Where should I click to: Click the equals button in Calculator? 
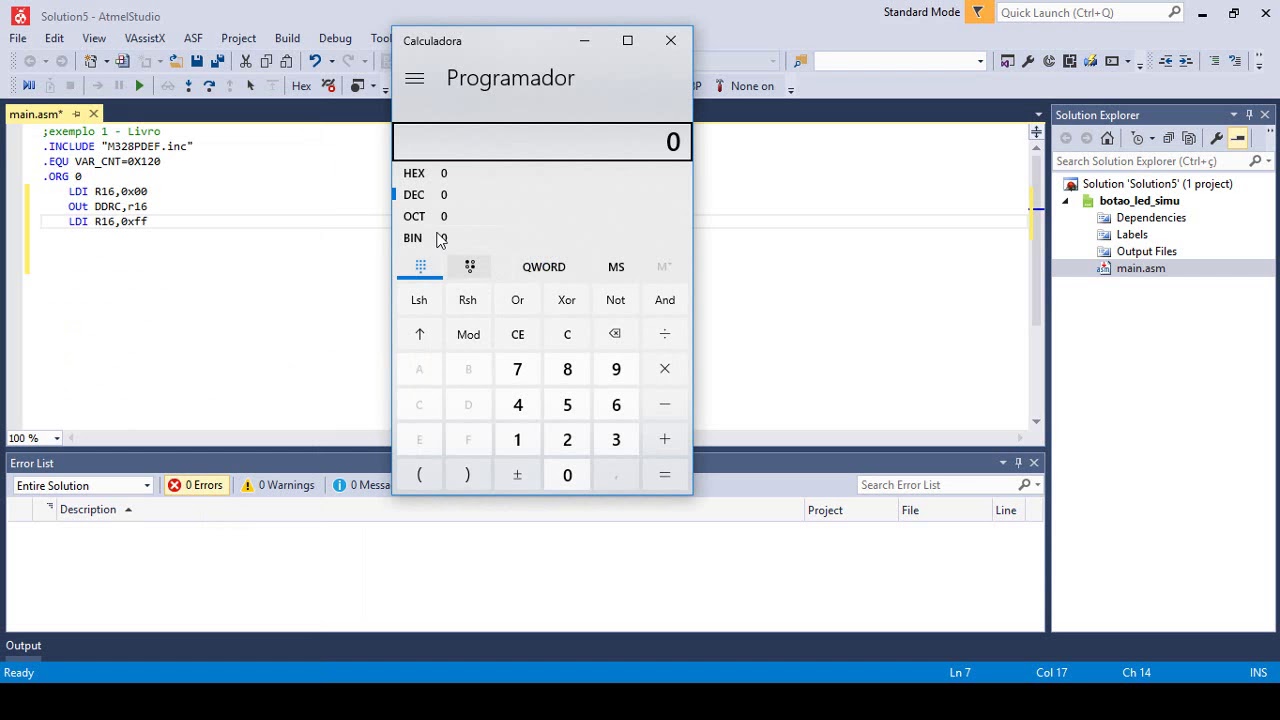pos(665,475)
